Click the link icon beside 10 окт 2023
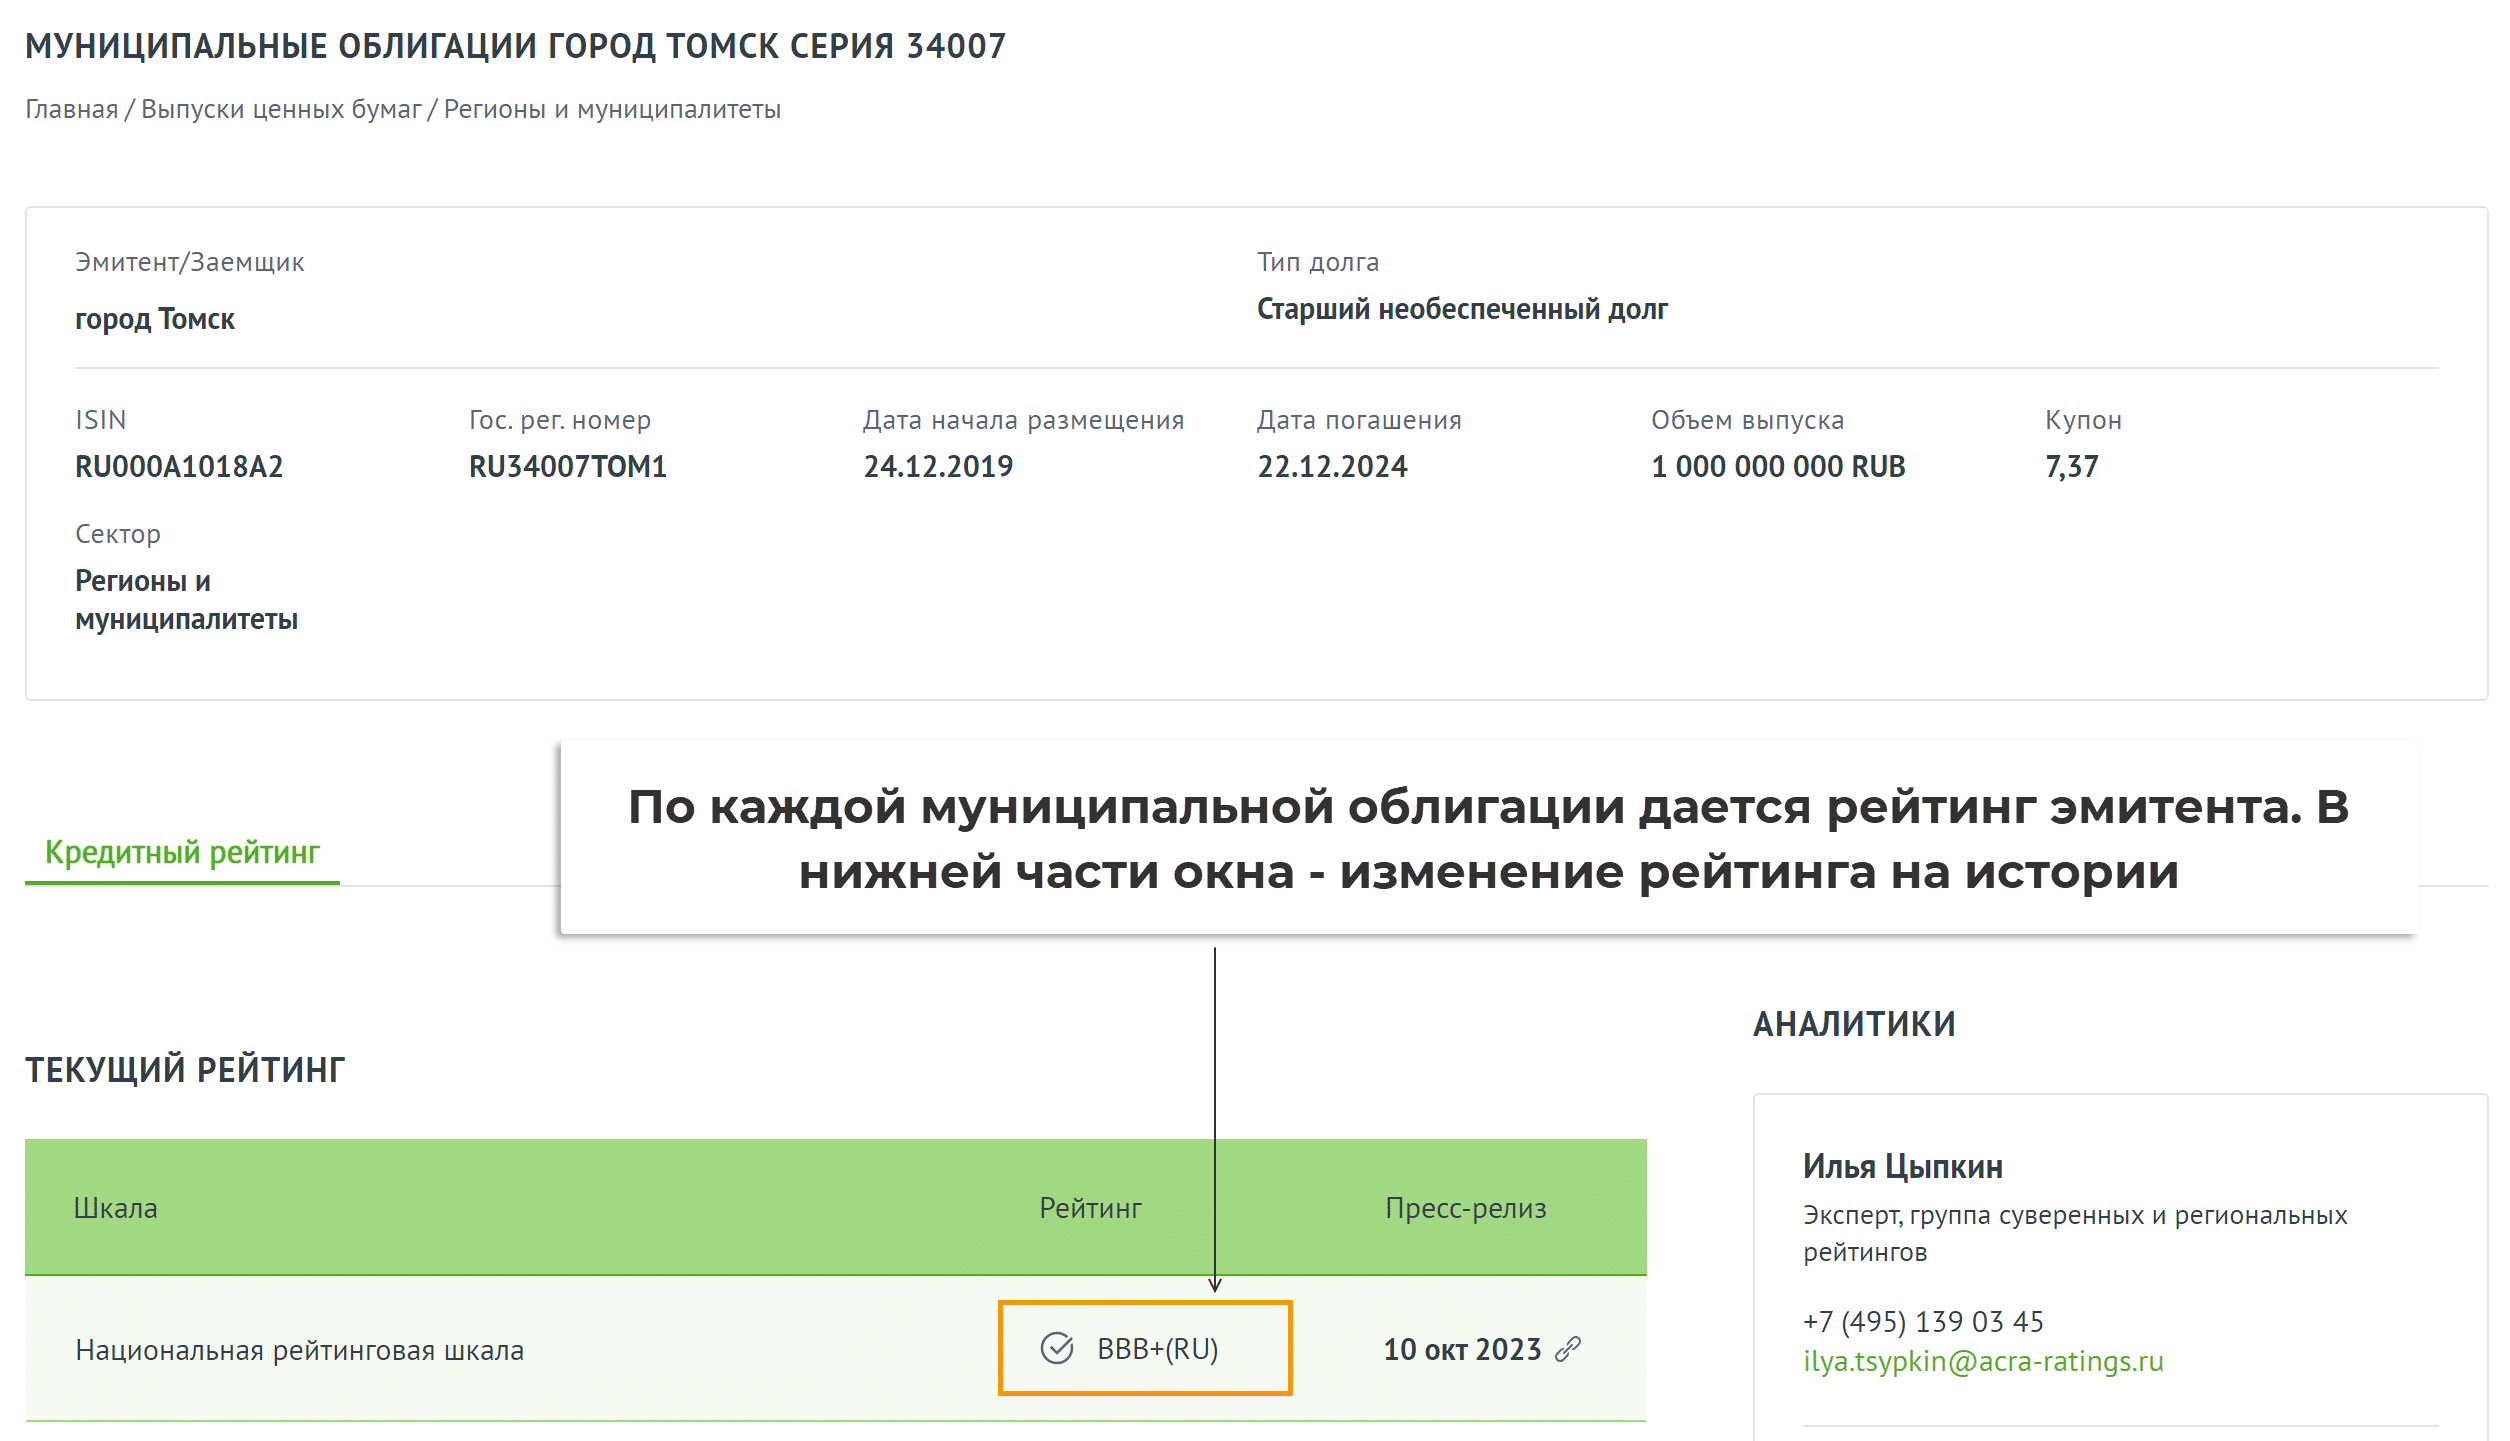 click(x=1567, y=1349)
